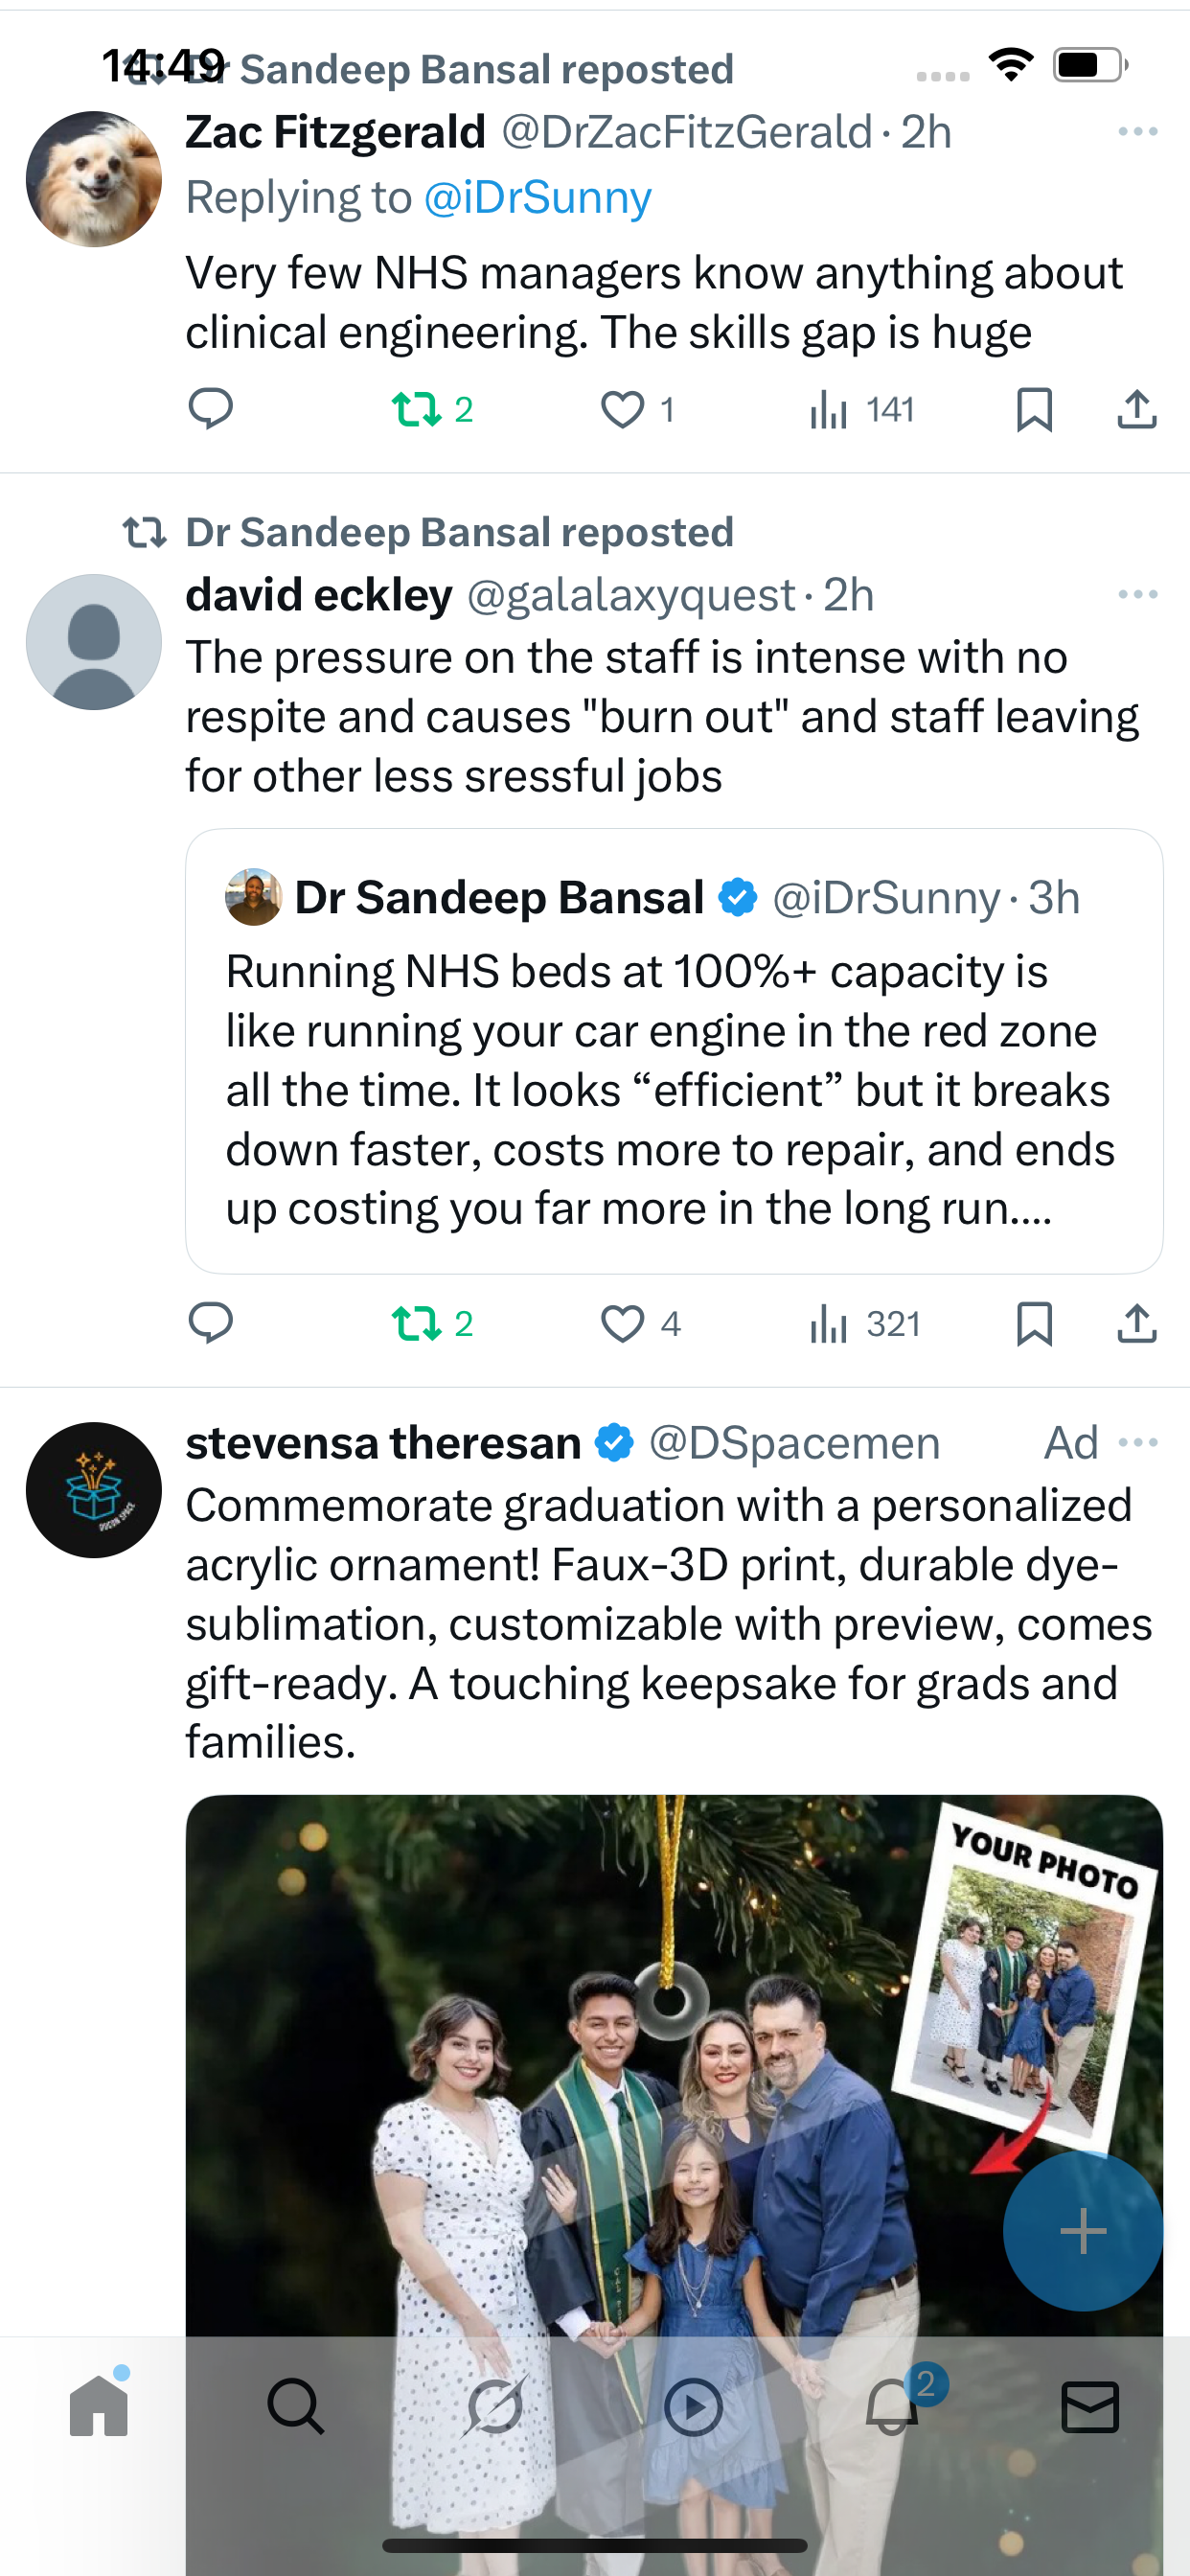Viewport: 1190px width, 2576px height.
Task: Share Zac Fitzgerald's tweet
Action: 1136,409
